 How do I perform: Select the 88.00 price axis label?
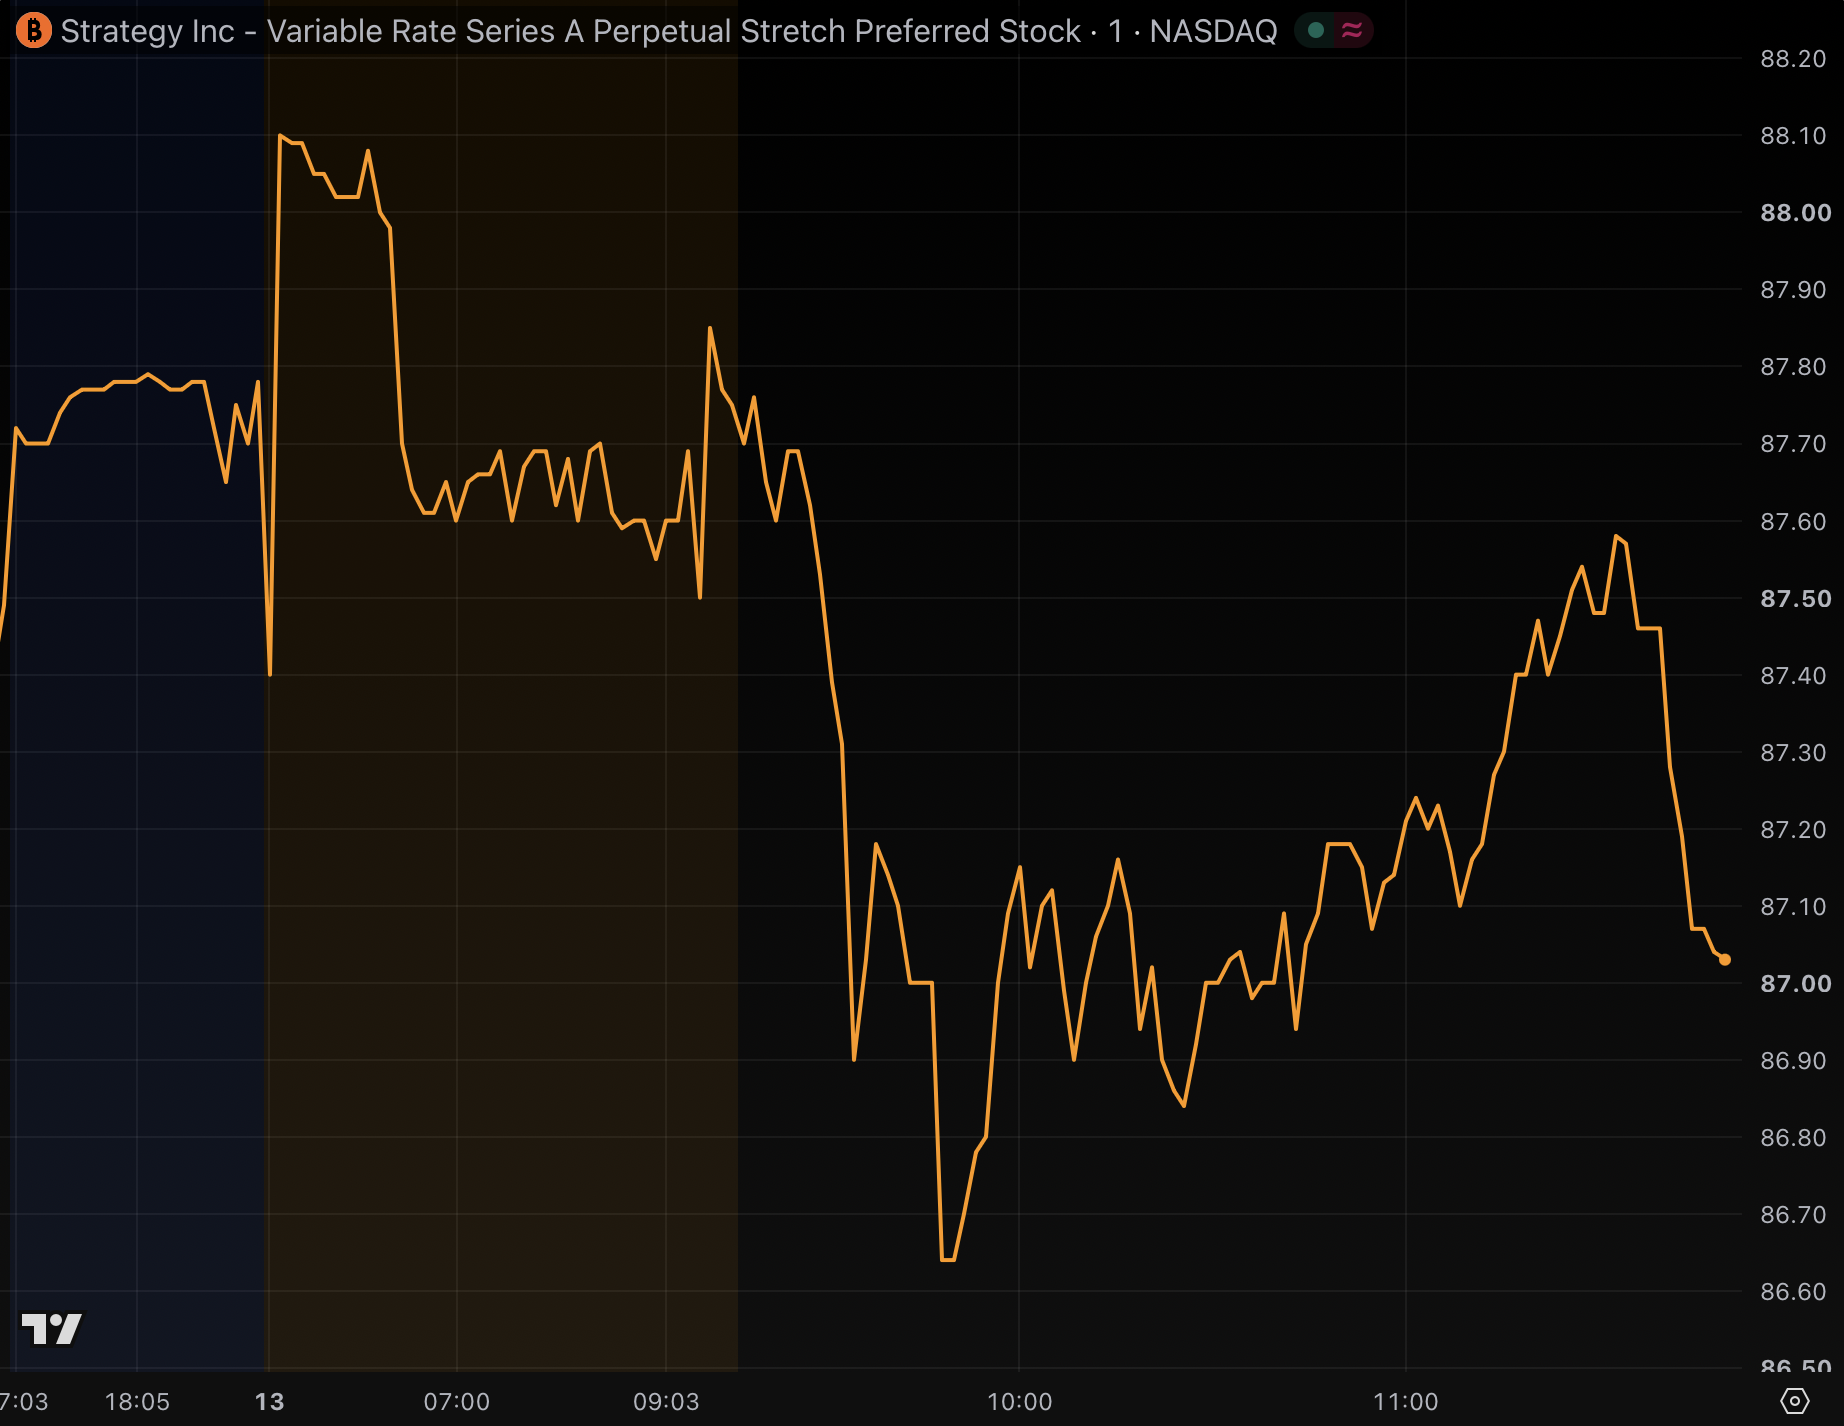[1795, 212]
